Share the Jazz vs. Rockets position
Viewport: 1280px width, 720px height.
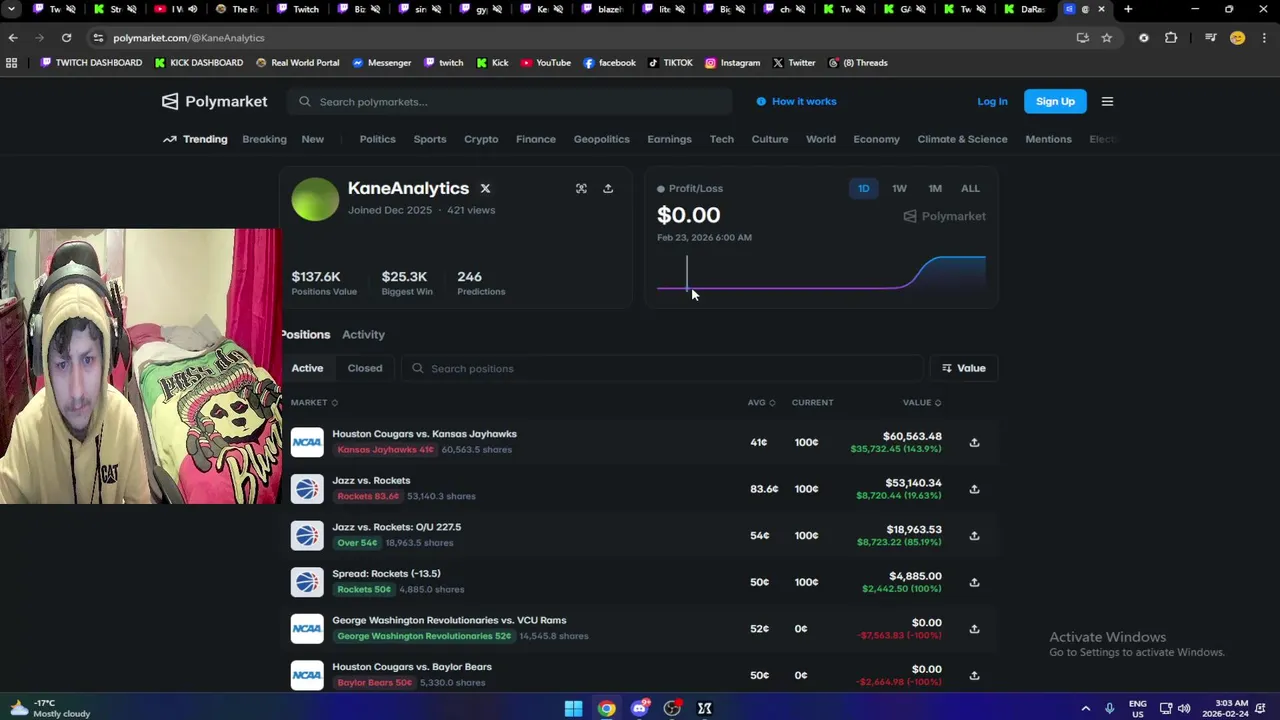point(974,489)
